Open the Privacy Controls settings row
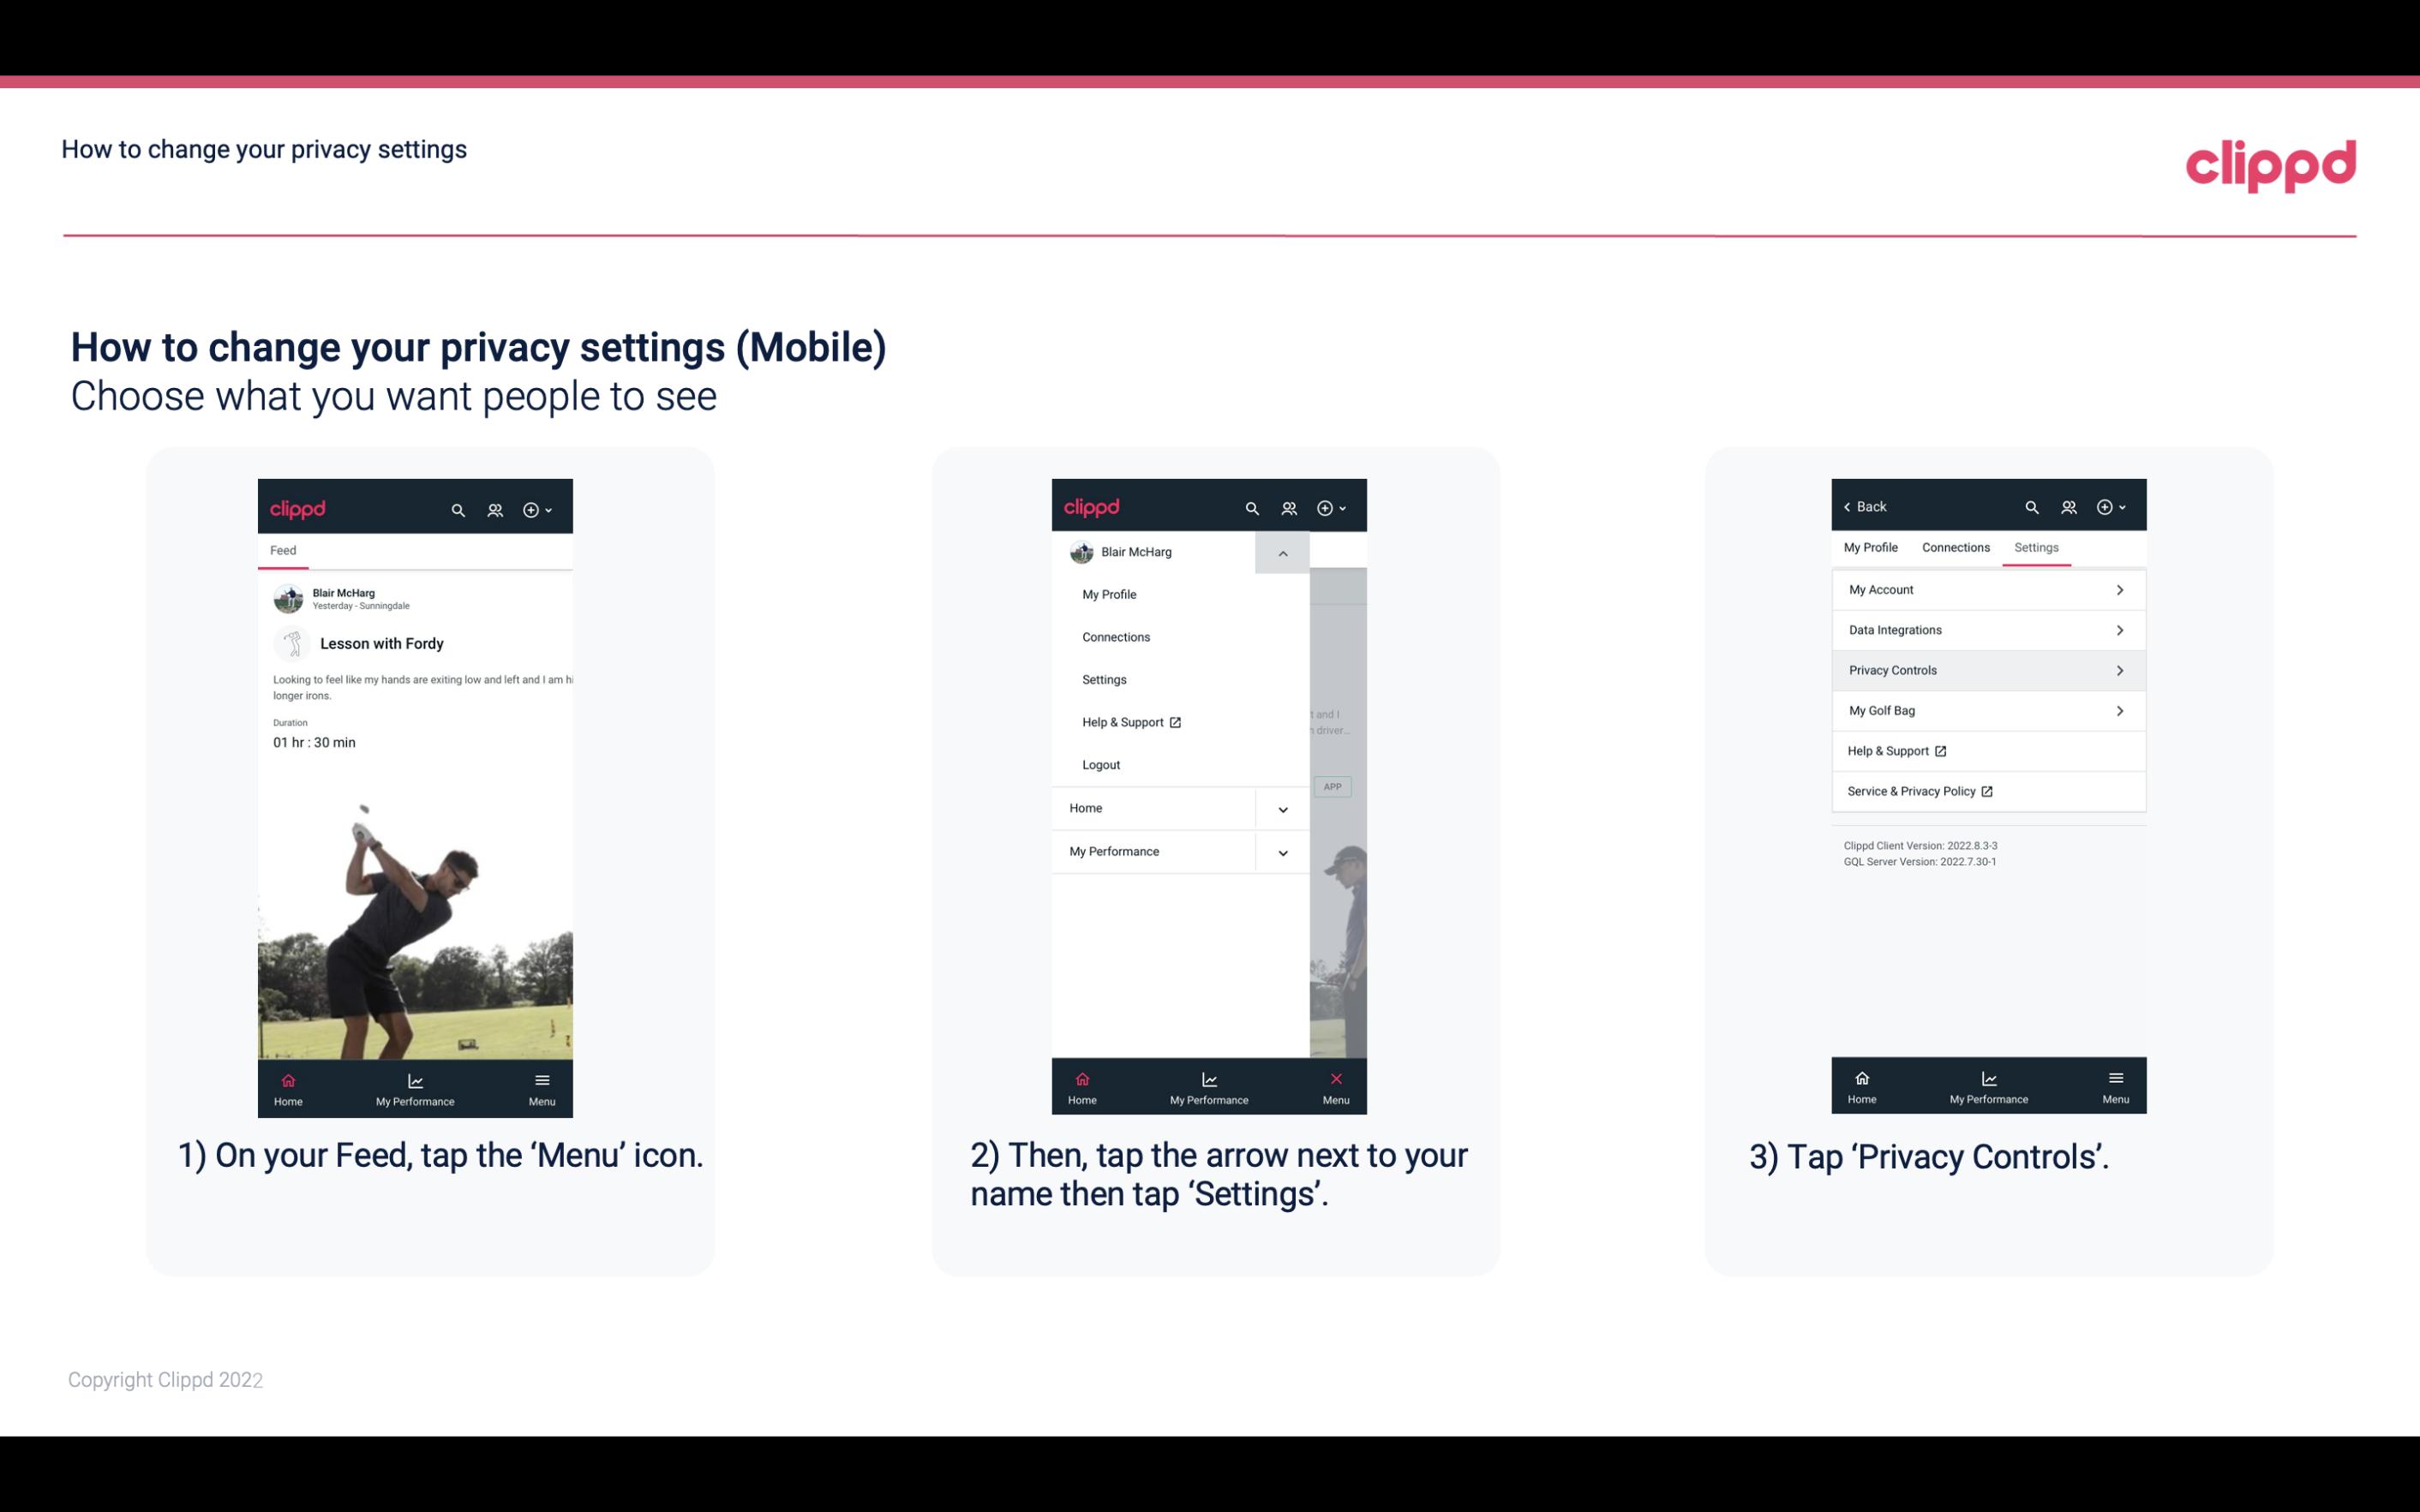This screenshot has width=2420, height=1512. (1985, 669)
